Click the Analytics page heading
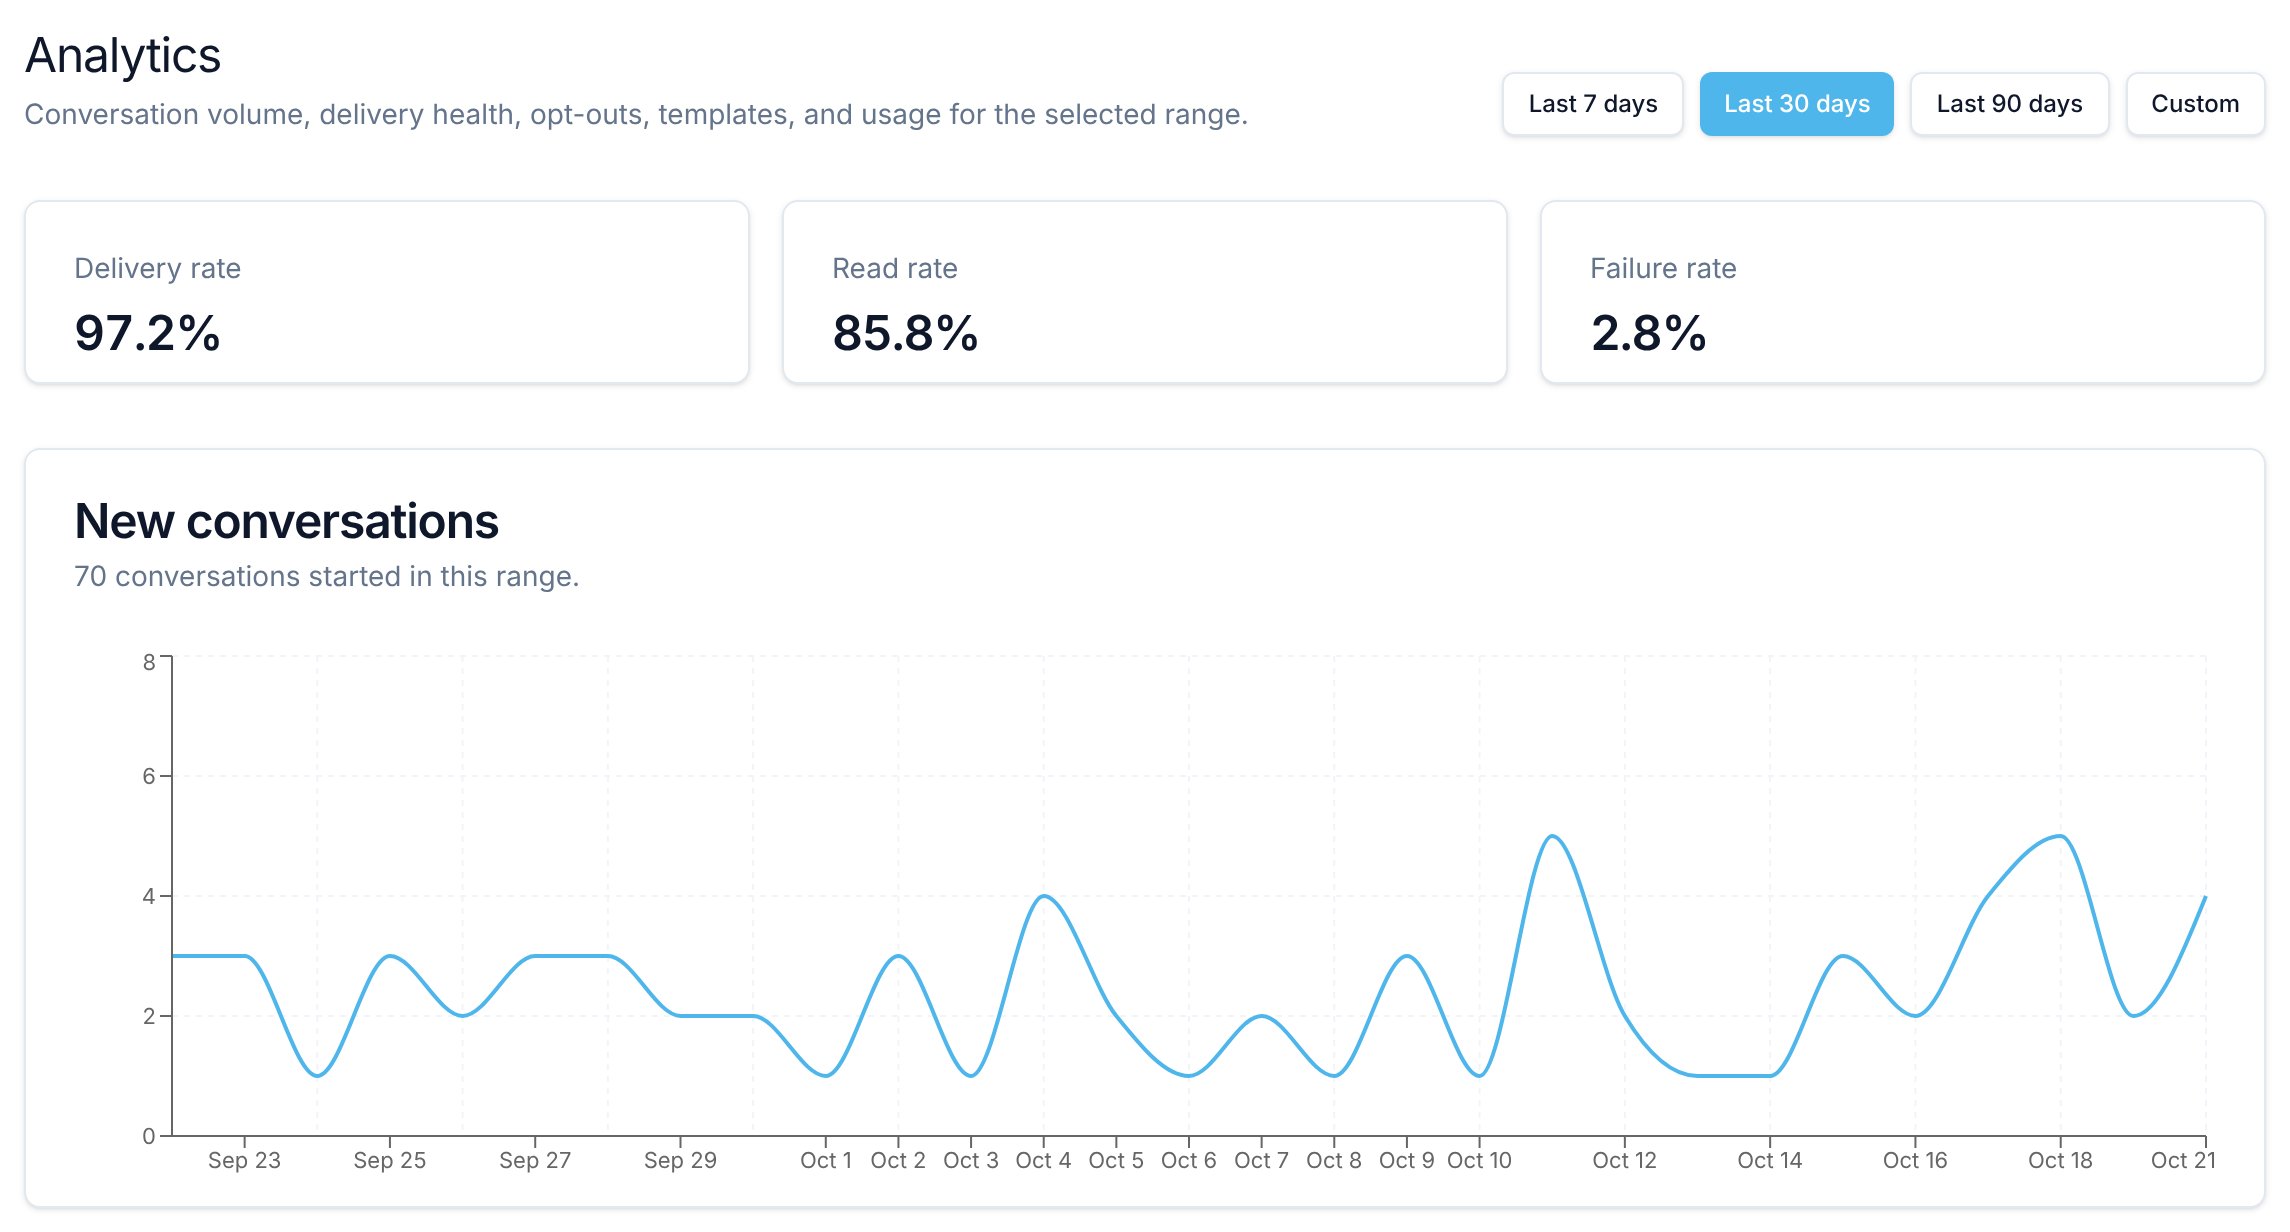The height and width of the screenshot is (1232, 2290). 123,55
